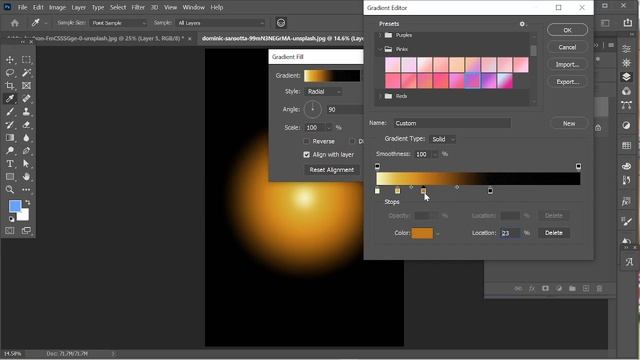Screen dimensions: 640x360
Task: Select the Blur tool
Action: [x=27, y=138]
